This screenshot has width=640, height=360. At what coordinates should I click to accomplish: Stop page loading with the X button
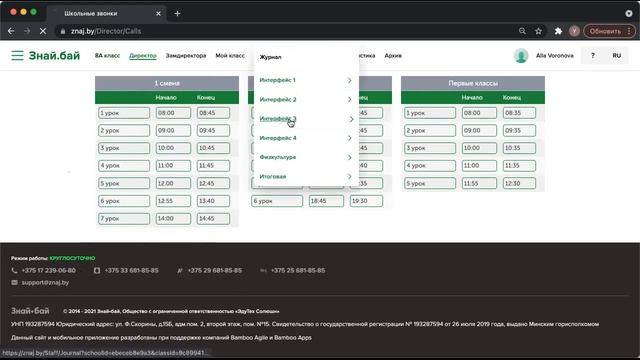[43, 31]
